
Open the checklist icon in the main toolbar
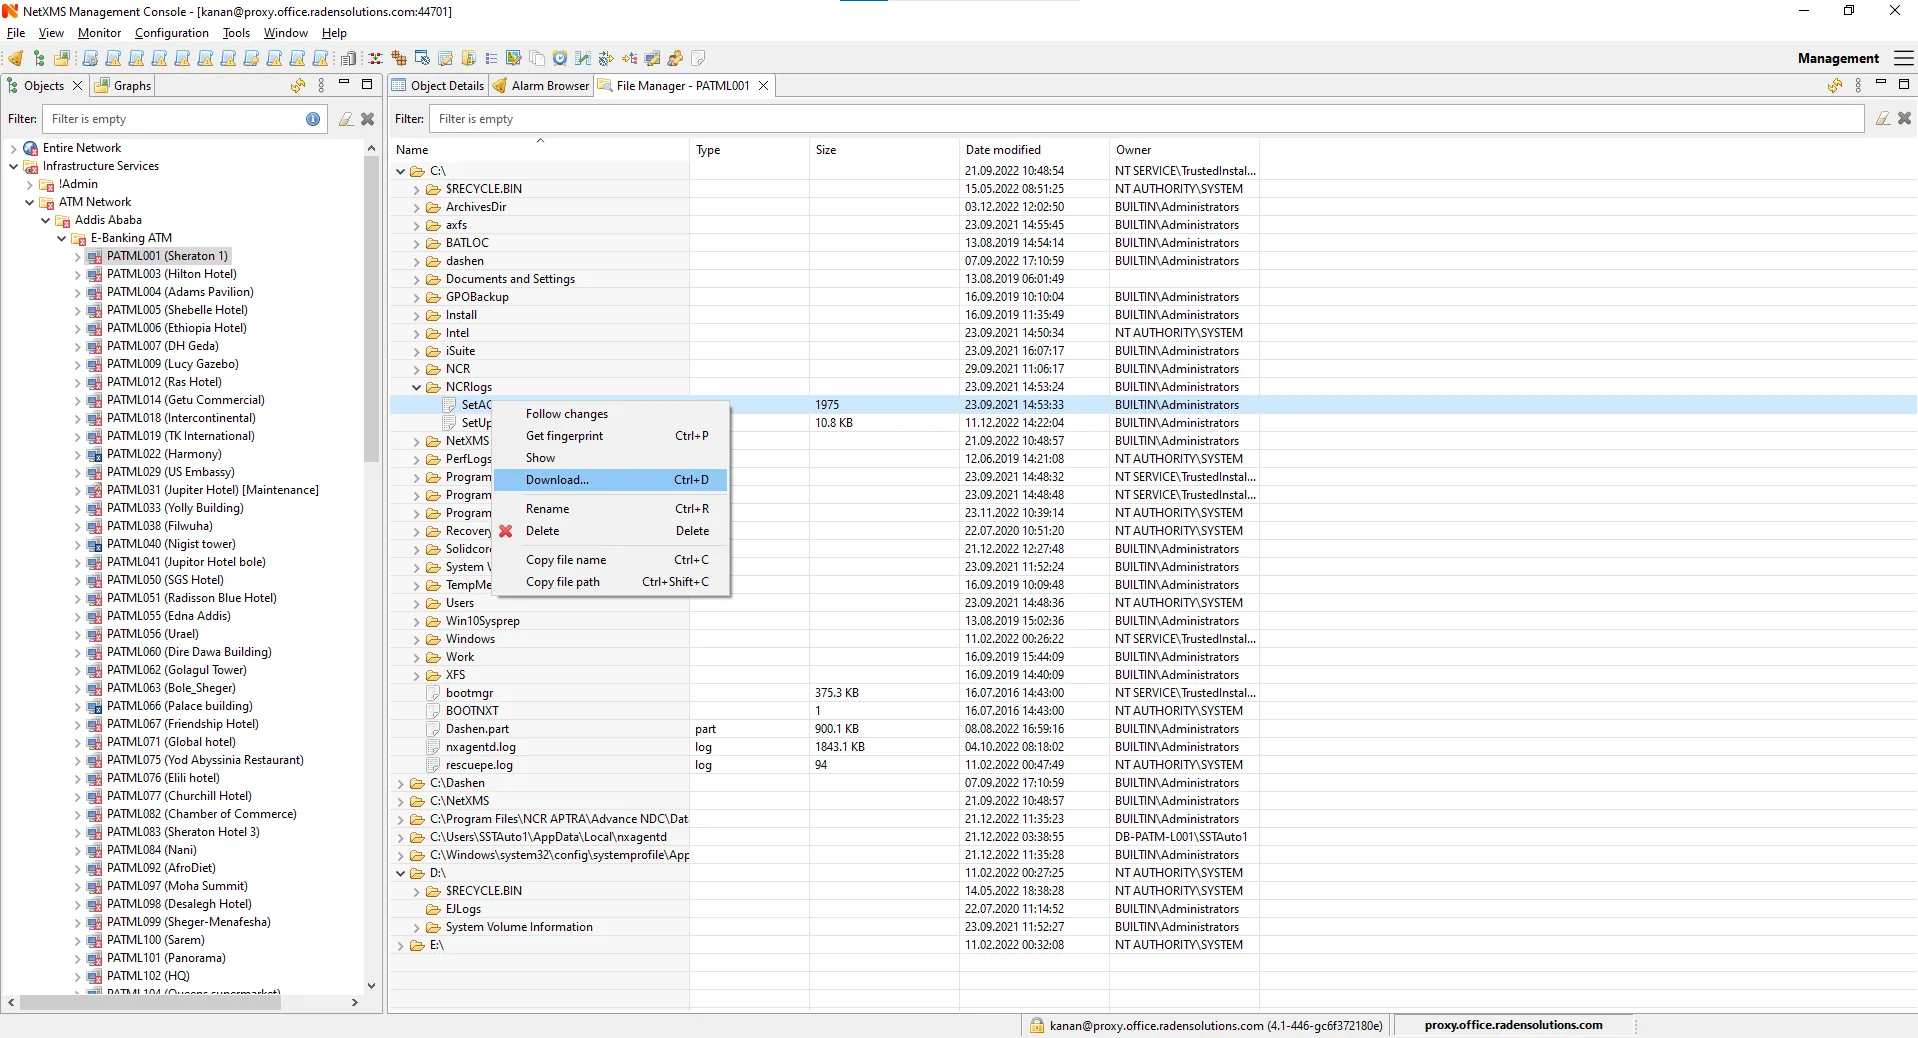[x=490, y=59]
